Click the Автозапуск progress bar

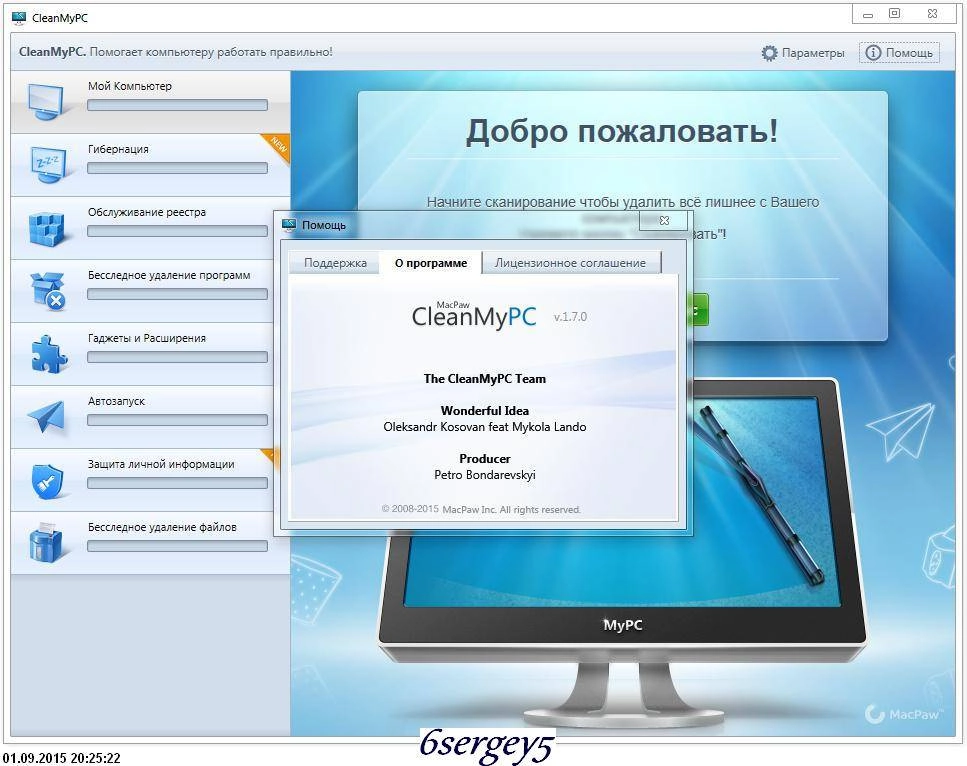(178, 420)
